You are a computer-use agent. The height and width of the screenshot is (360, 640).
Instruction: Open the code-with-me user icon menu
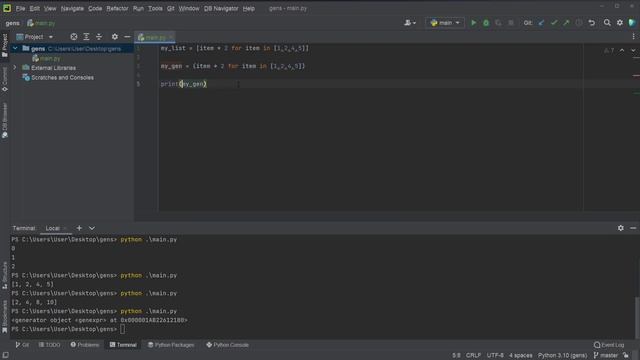pos(410,23)
